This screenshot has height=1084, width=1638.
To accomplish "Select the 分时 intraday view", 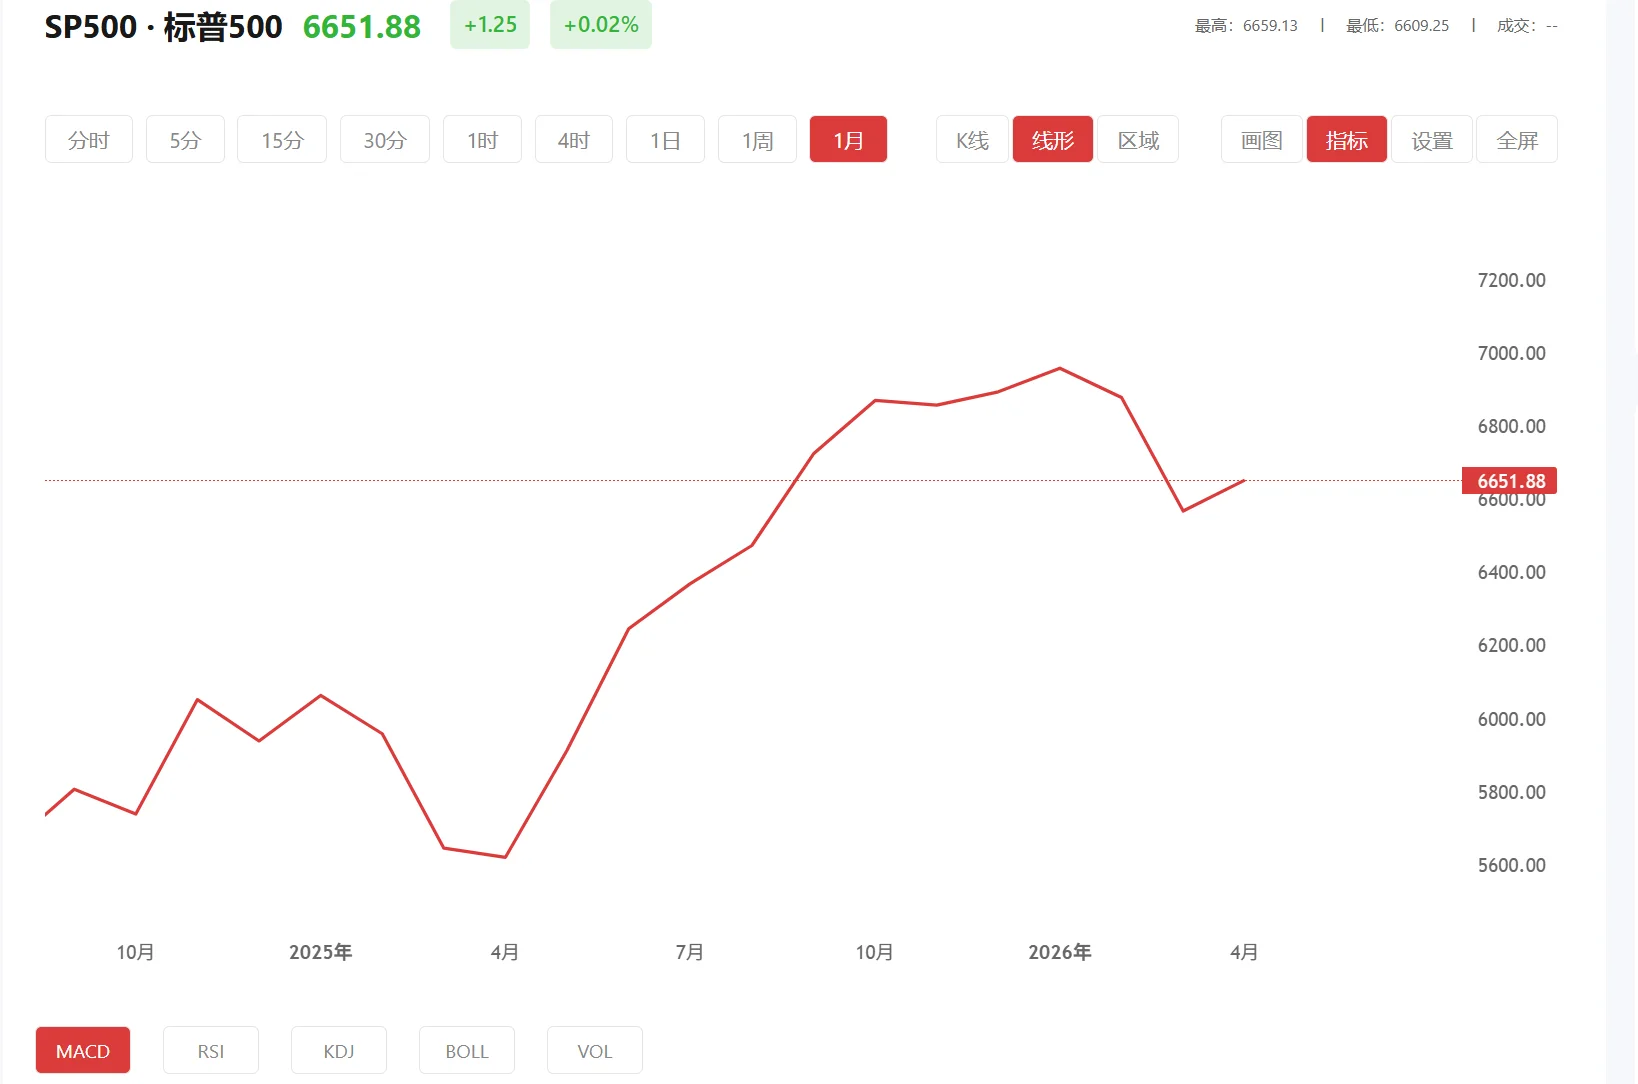I will [88, 139].
